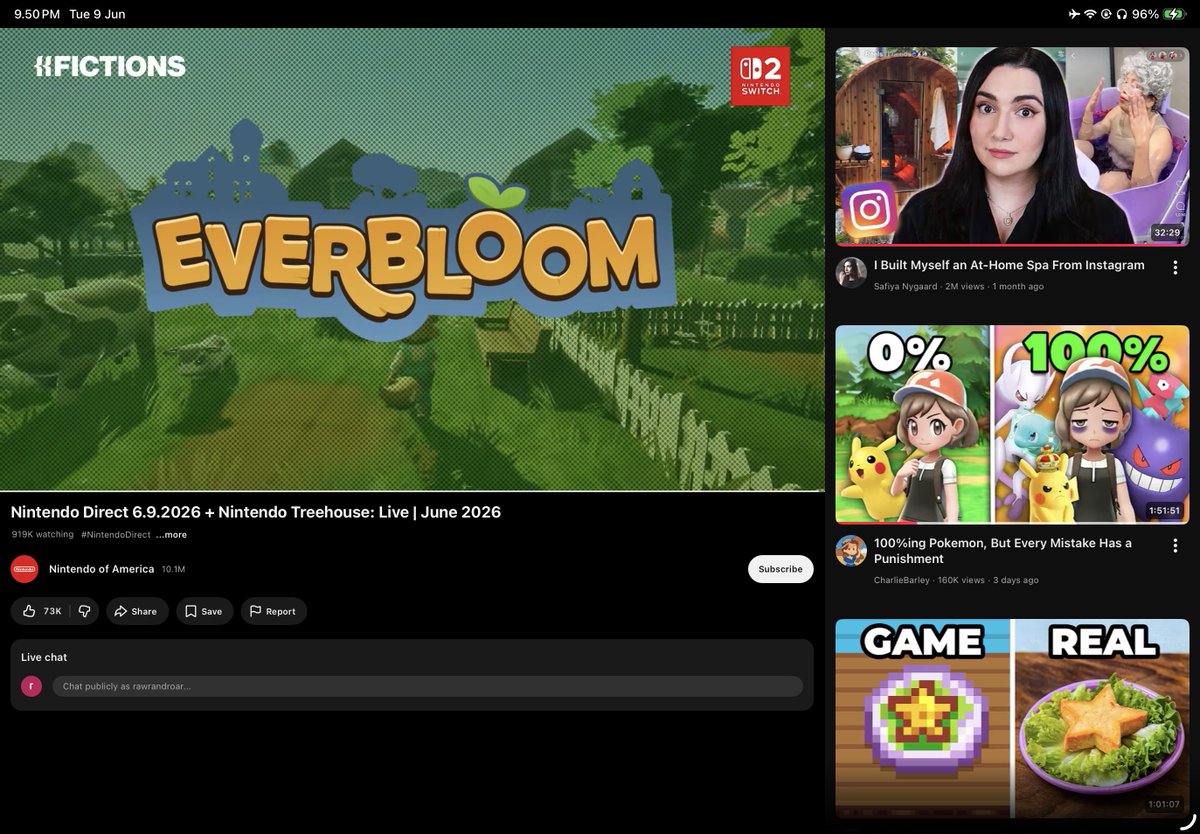Dislike the Nintendo Direct video
The width and height of the screenshot is (1200, 834).
[85, 611]
